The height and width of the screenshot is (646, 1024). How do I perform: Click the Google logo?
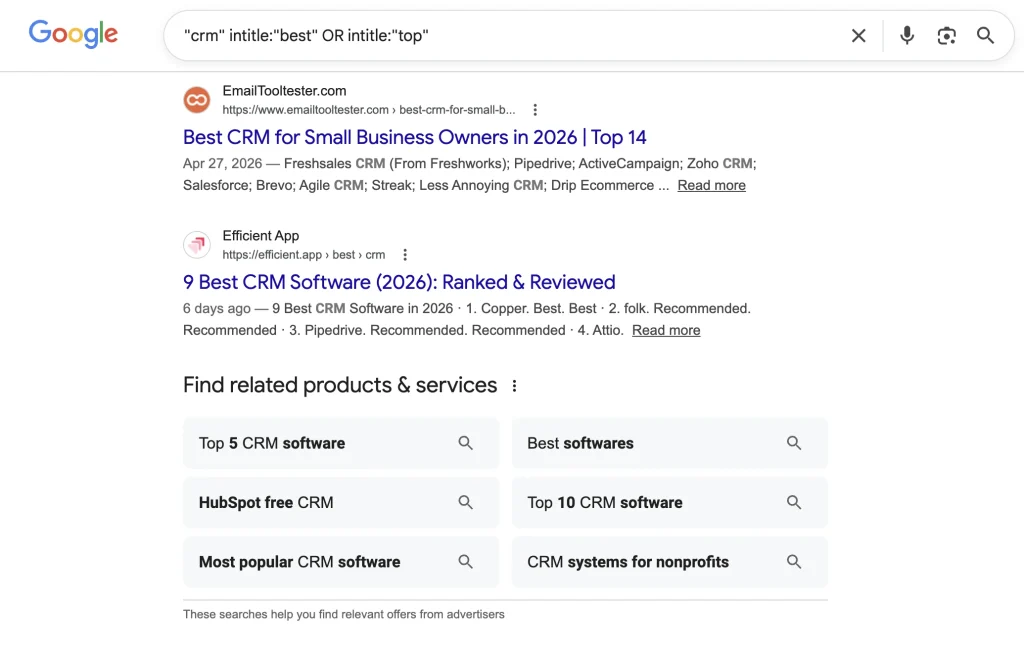tap(73, 34)
